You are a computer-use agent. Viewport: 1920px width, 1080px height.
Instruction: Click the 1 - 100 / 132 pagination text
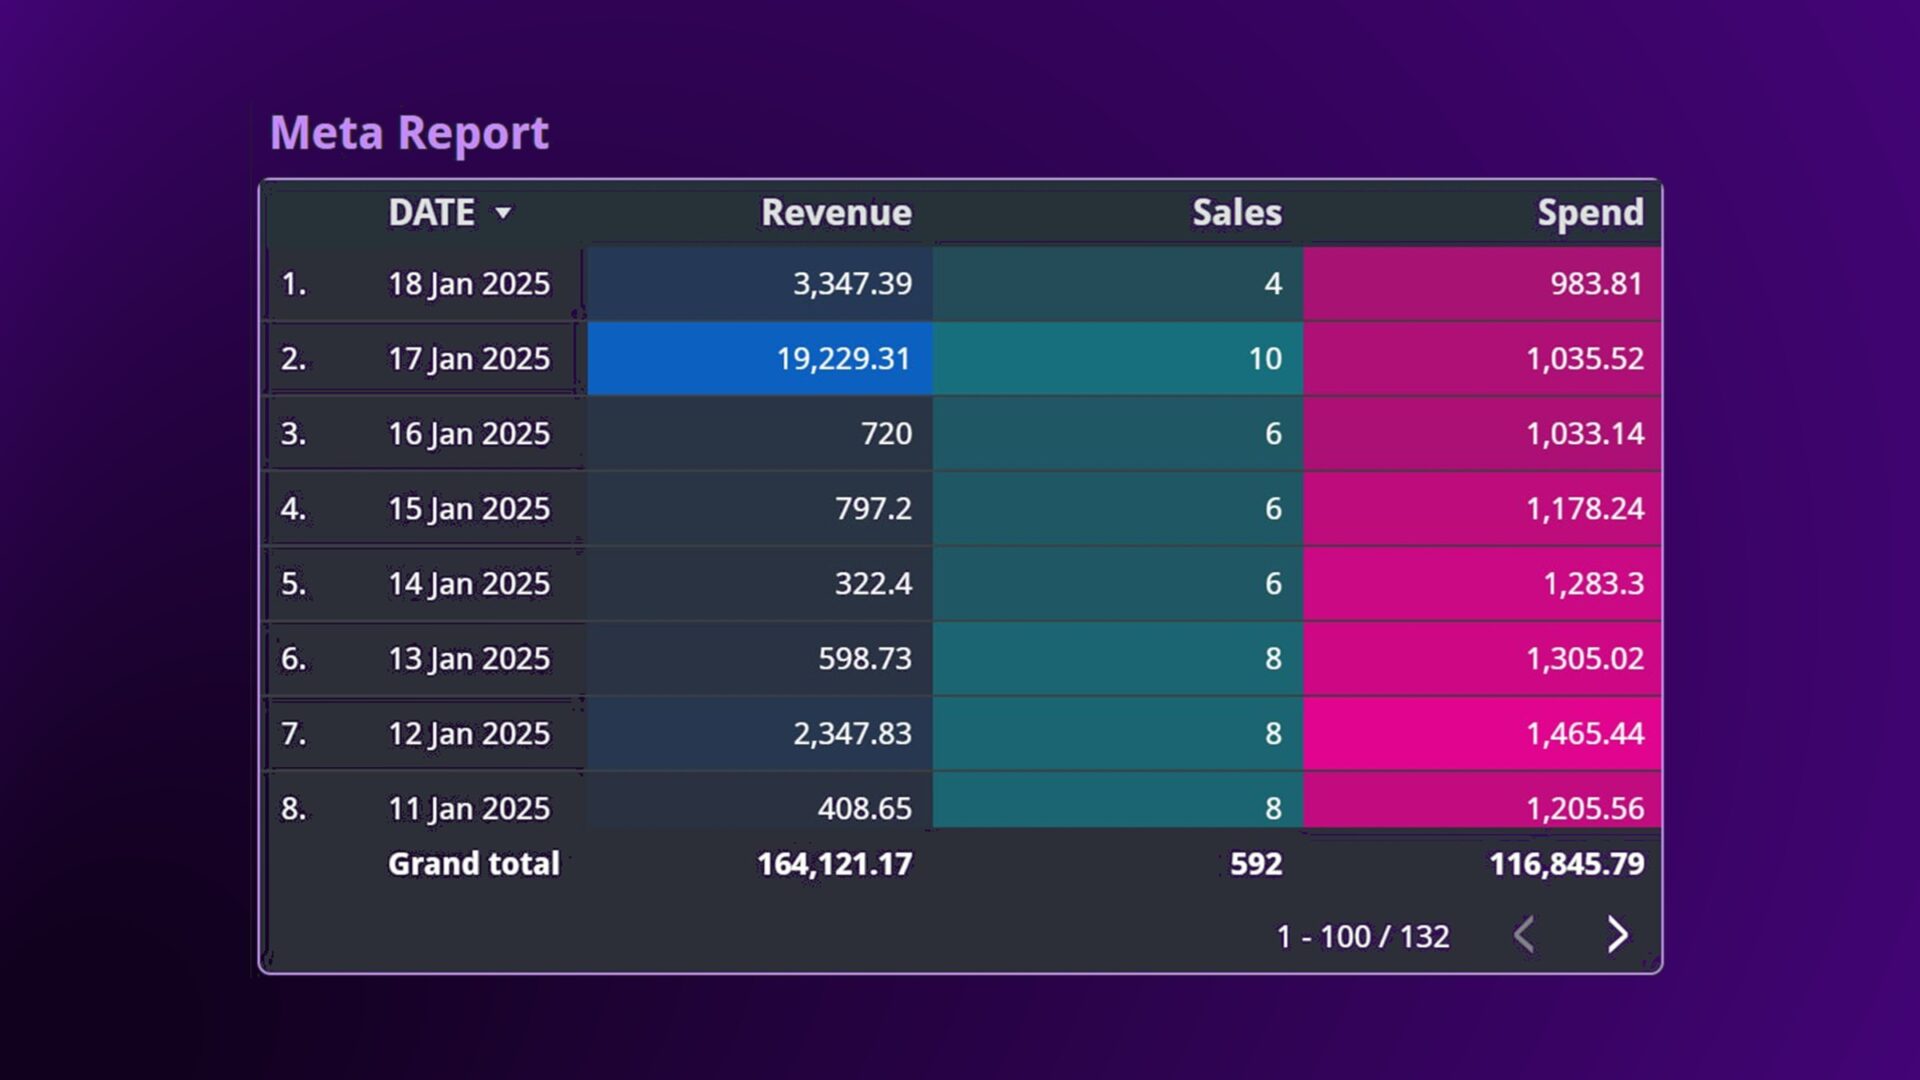pyautogui.click(x=1363, y=937)
